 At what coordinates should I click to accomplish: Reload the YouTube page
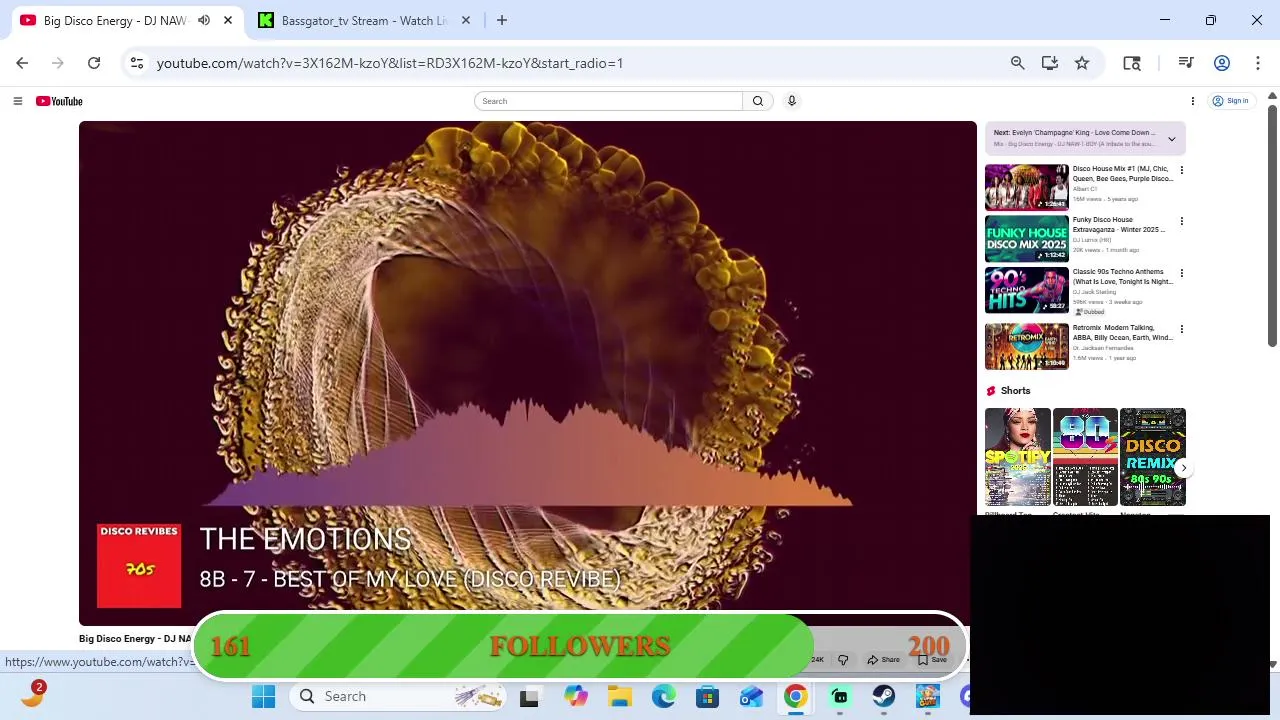coord(94,63)
